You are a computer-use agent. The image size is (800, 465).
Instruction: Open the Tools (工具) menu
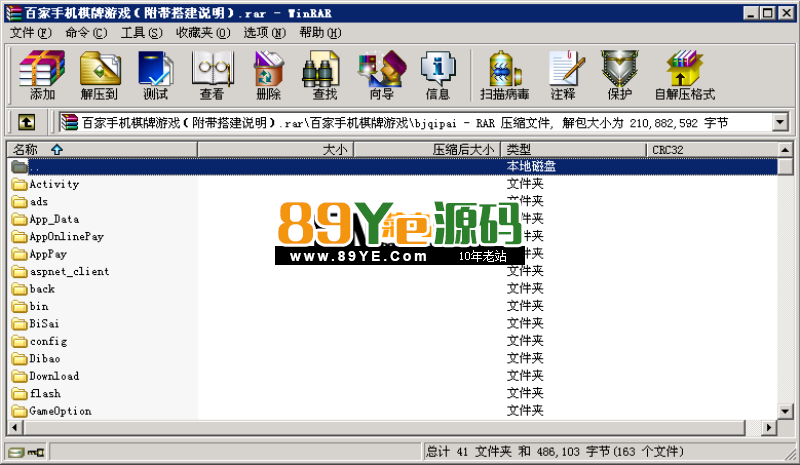(141, 33)
